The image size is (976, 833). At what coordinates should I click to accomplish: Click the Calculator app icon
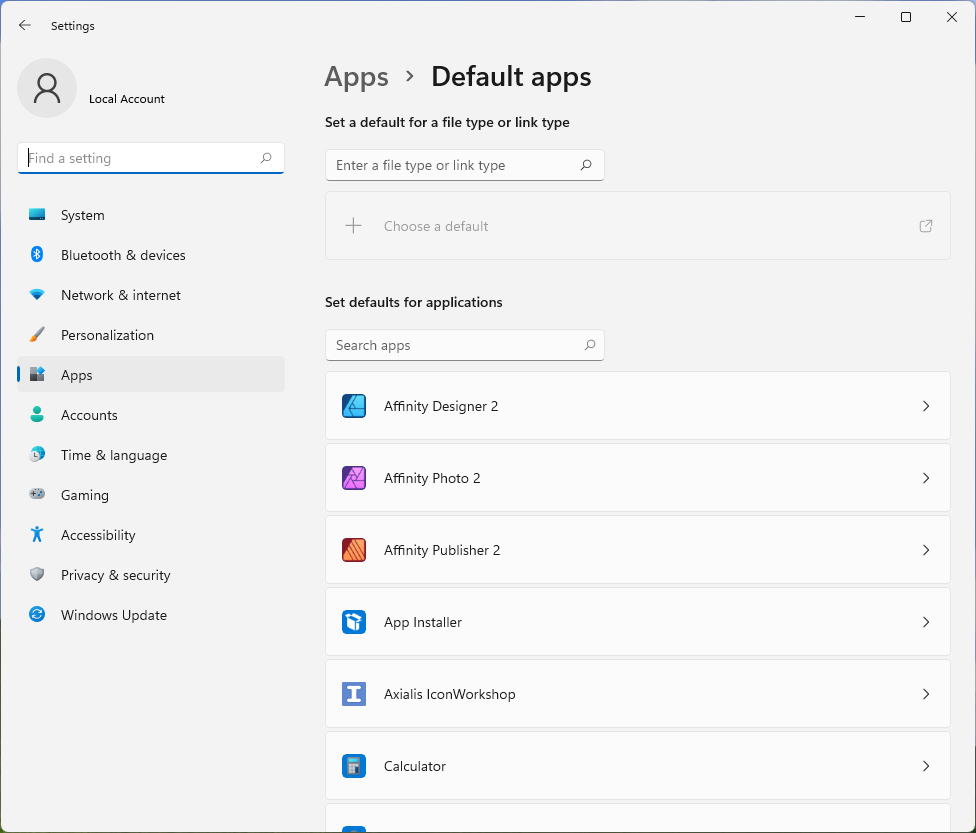click(x=354, y=766)
